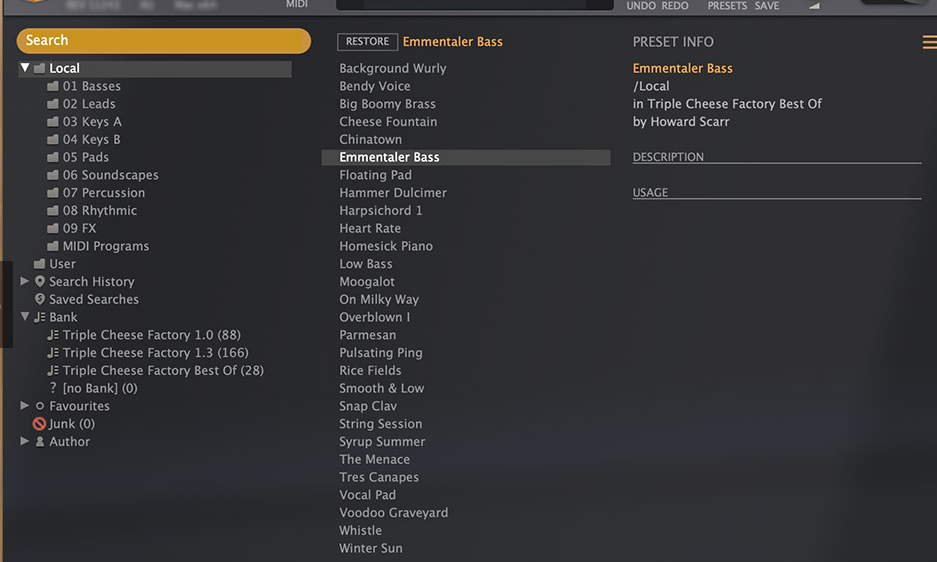Expand the Author category

point(25,442)
